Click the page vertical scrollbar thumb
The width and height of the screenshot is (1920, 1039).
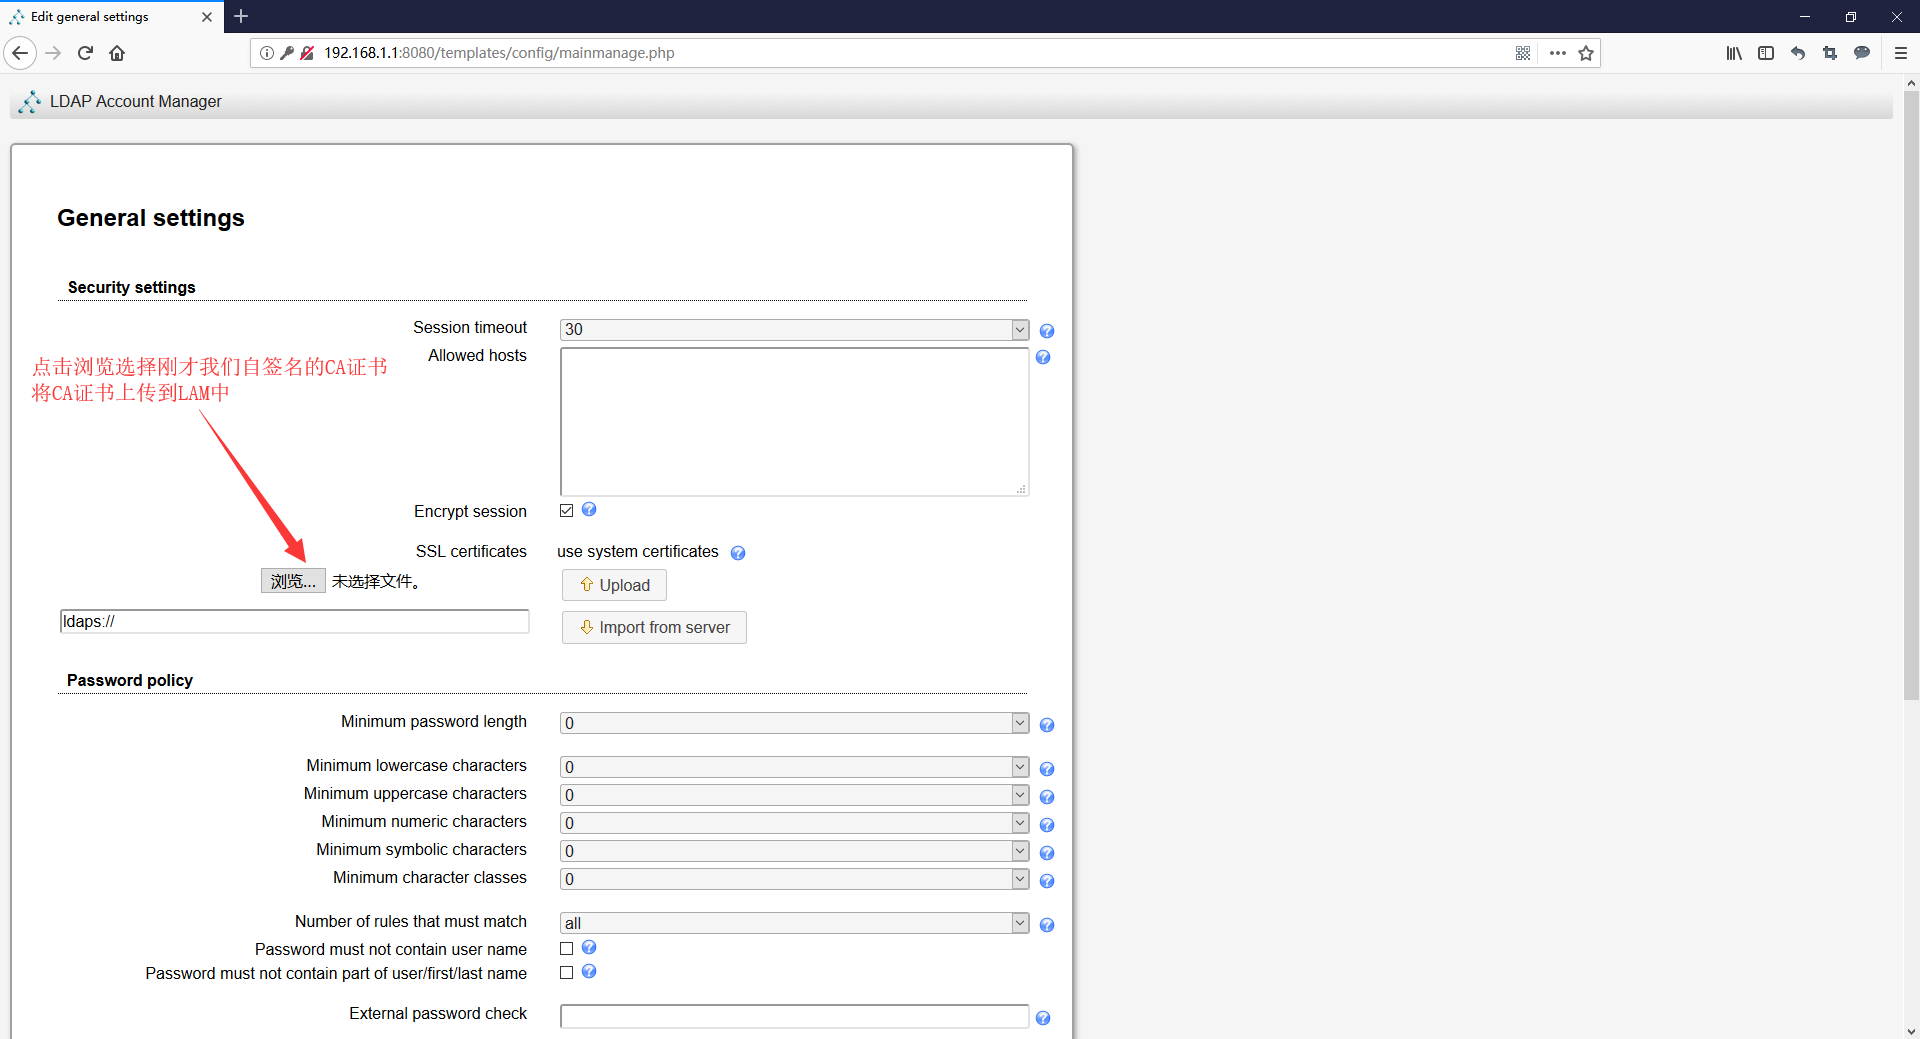[x=1911, y=395]
